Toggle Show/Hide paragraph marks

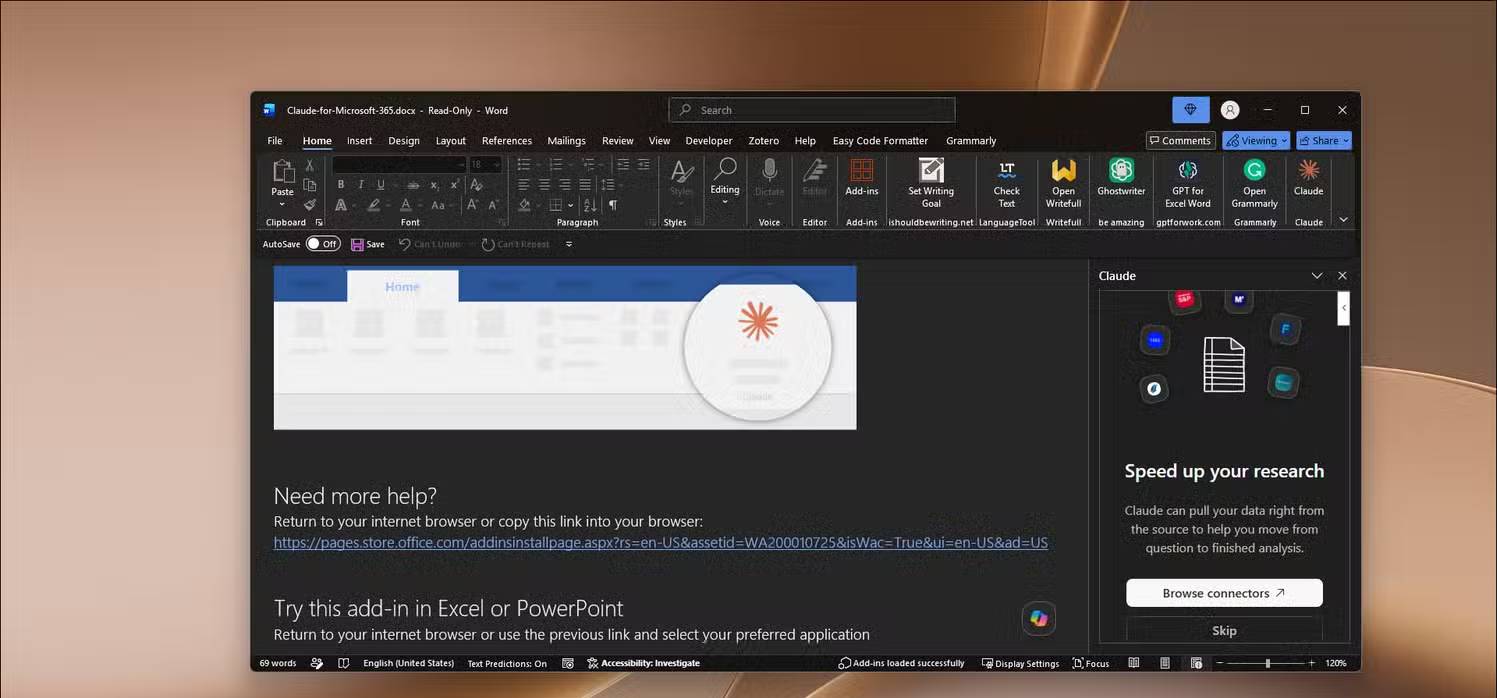[x=613, y=205]
